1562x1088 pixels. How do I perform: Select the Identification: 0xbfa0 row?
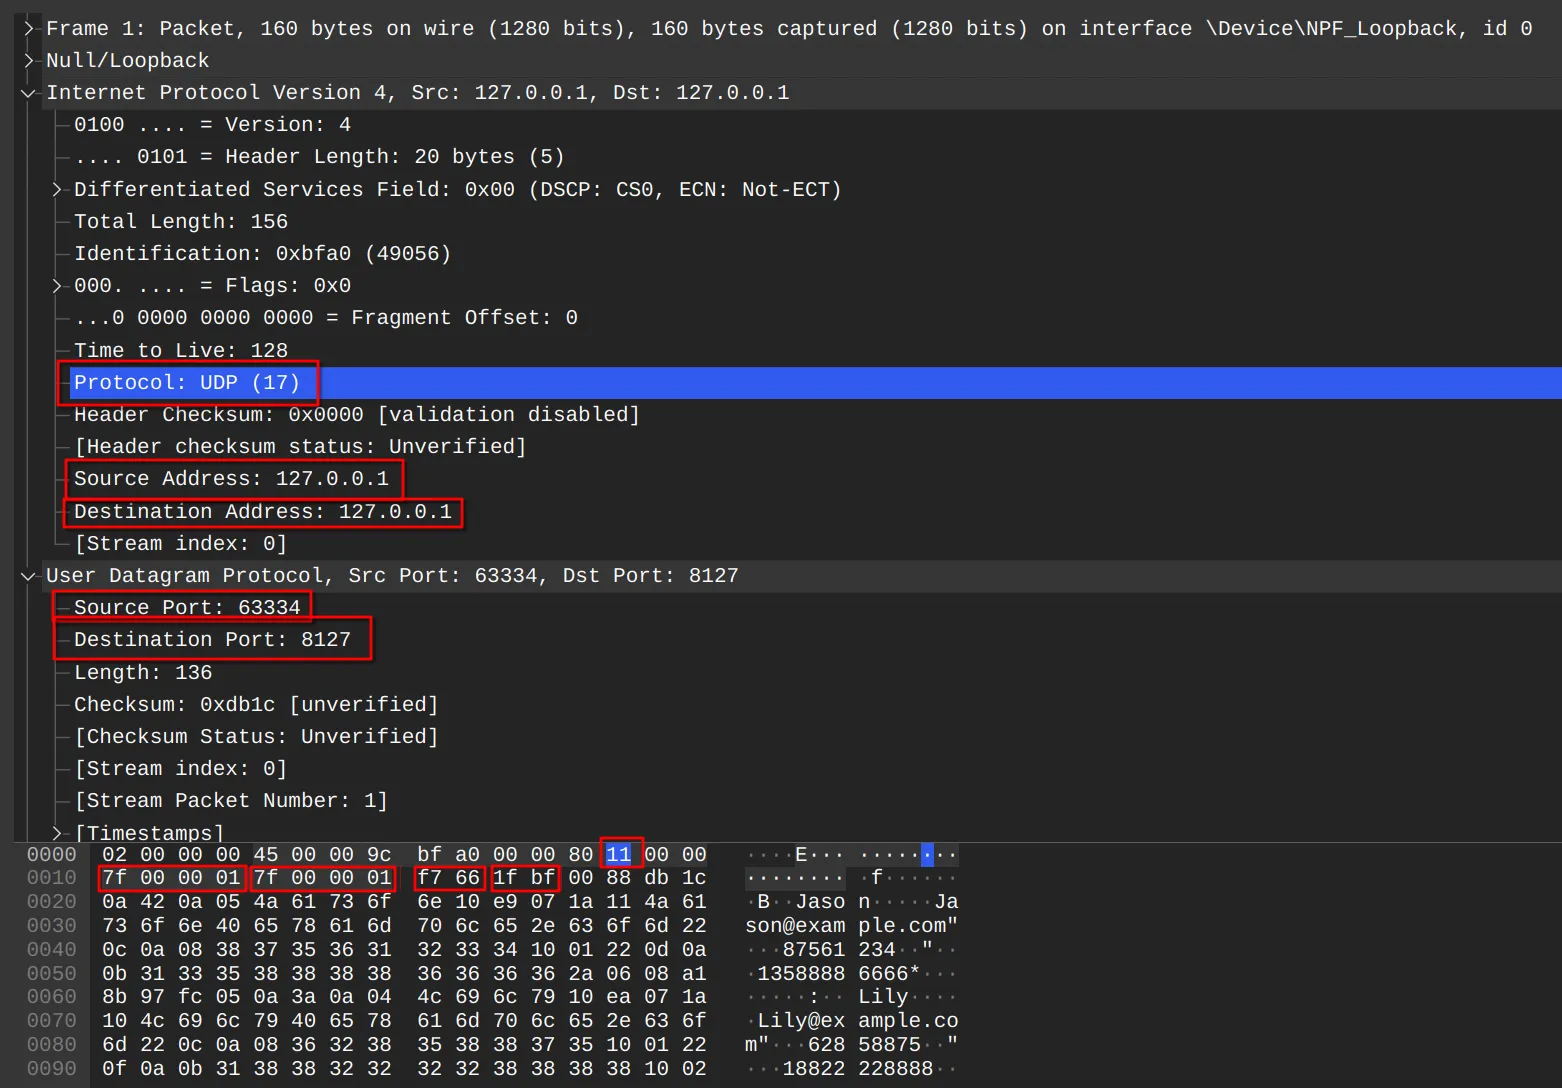click(262, 254)
